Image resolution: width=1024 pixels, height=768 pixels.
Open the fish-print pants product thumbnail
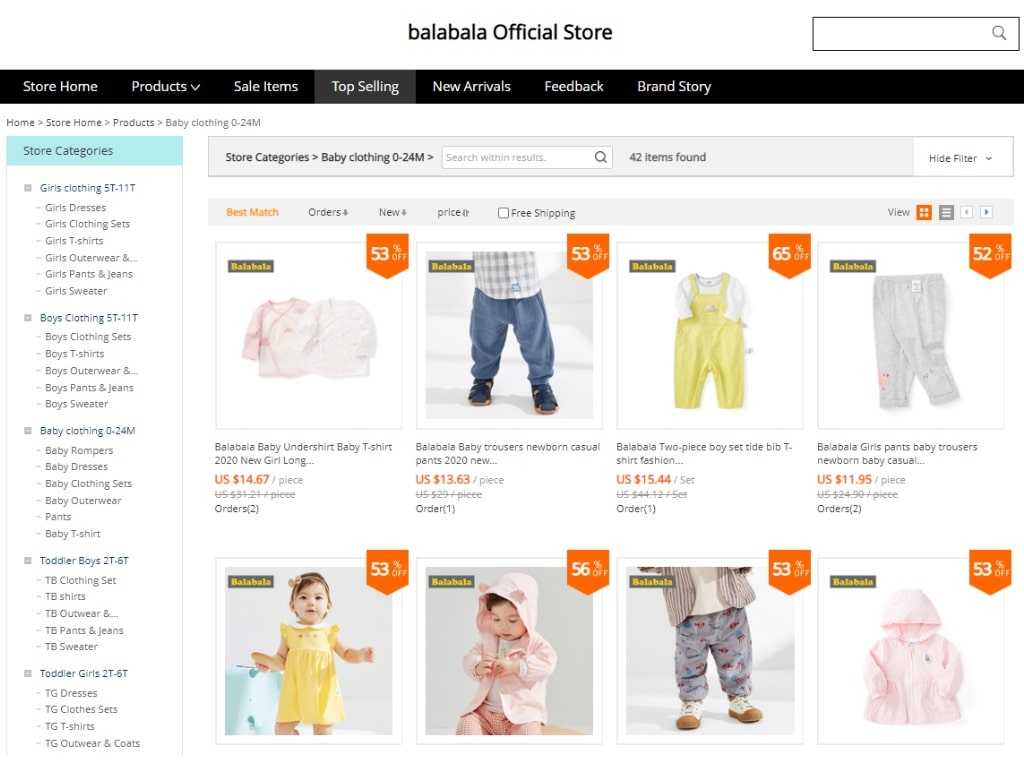pos(710,651)
